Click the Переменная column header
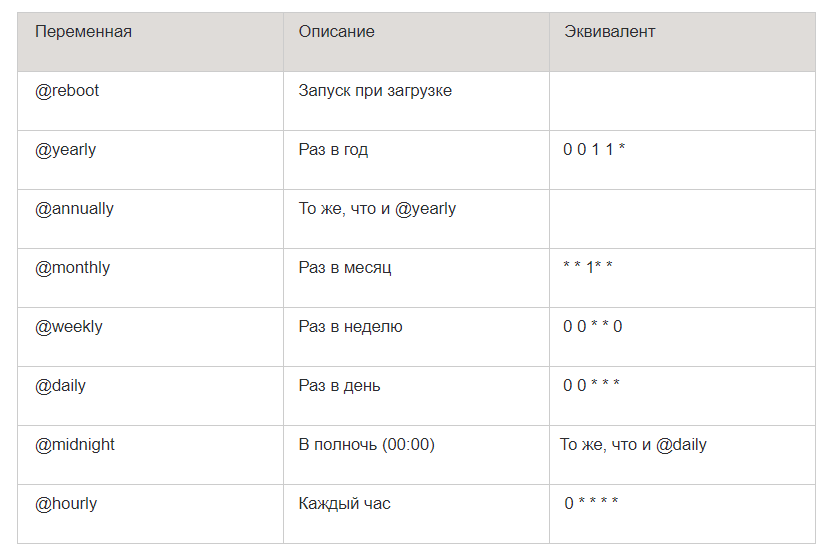The width and height of the screenshot is (833, 559). [x=83, y=32]
